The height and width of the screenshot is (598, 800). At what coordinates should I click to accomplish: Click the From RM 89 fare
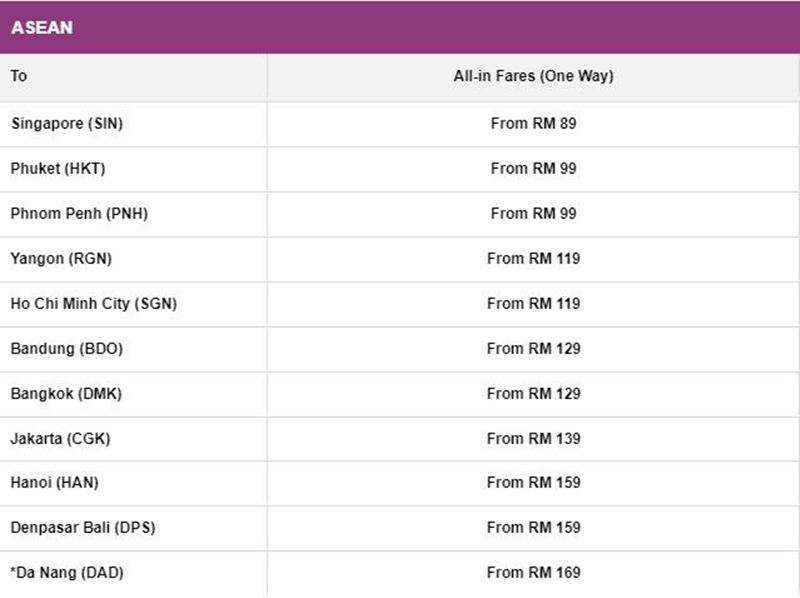533,123
